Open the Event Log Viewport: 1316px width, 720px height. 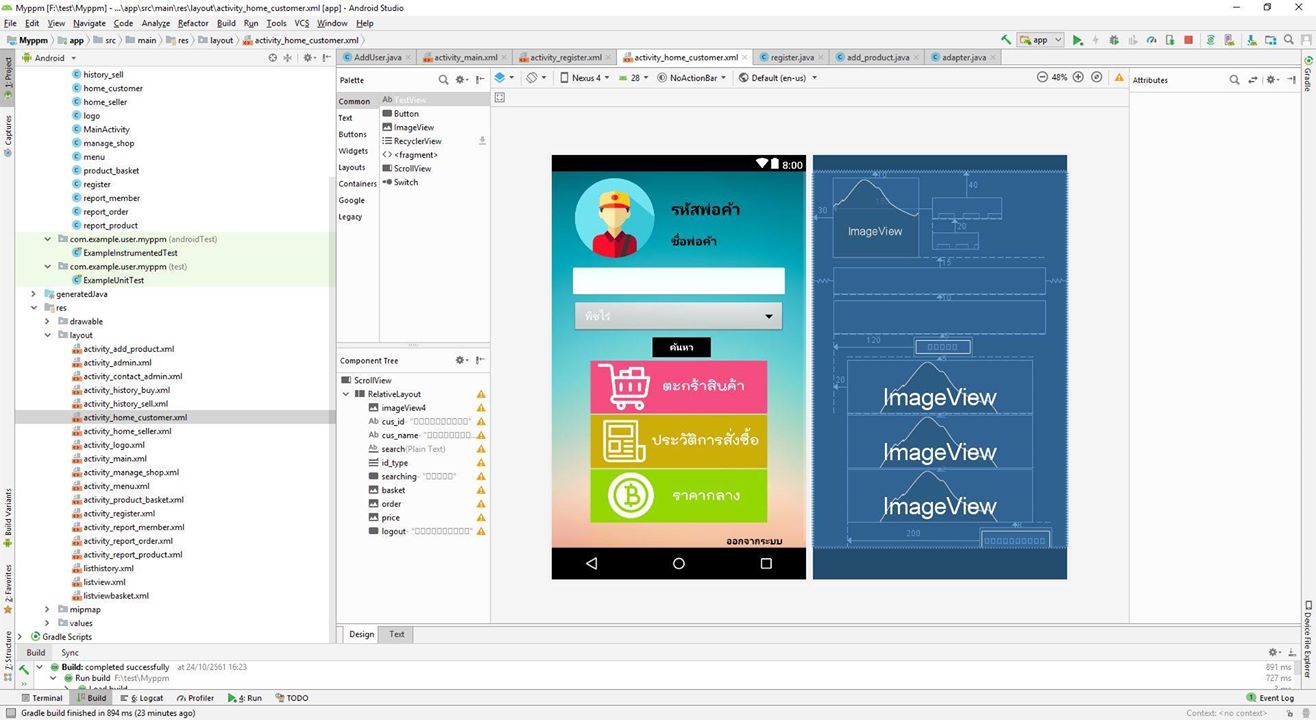pyautogui.click(x=1270, y=698)
